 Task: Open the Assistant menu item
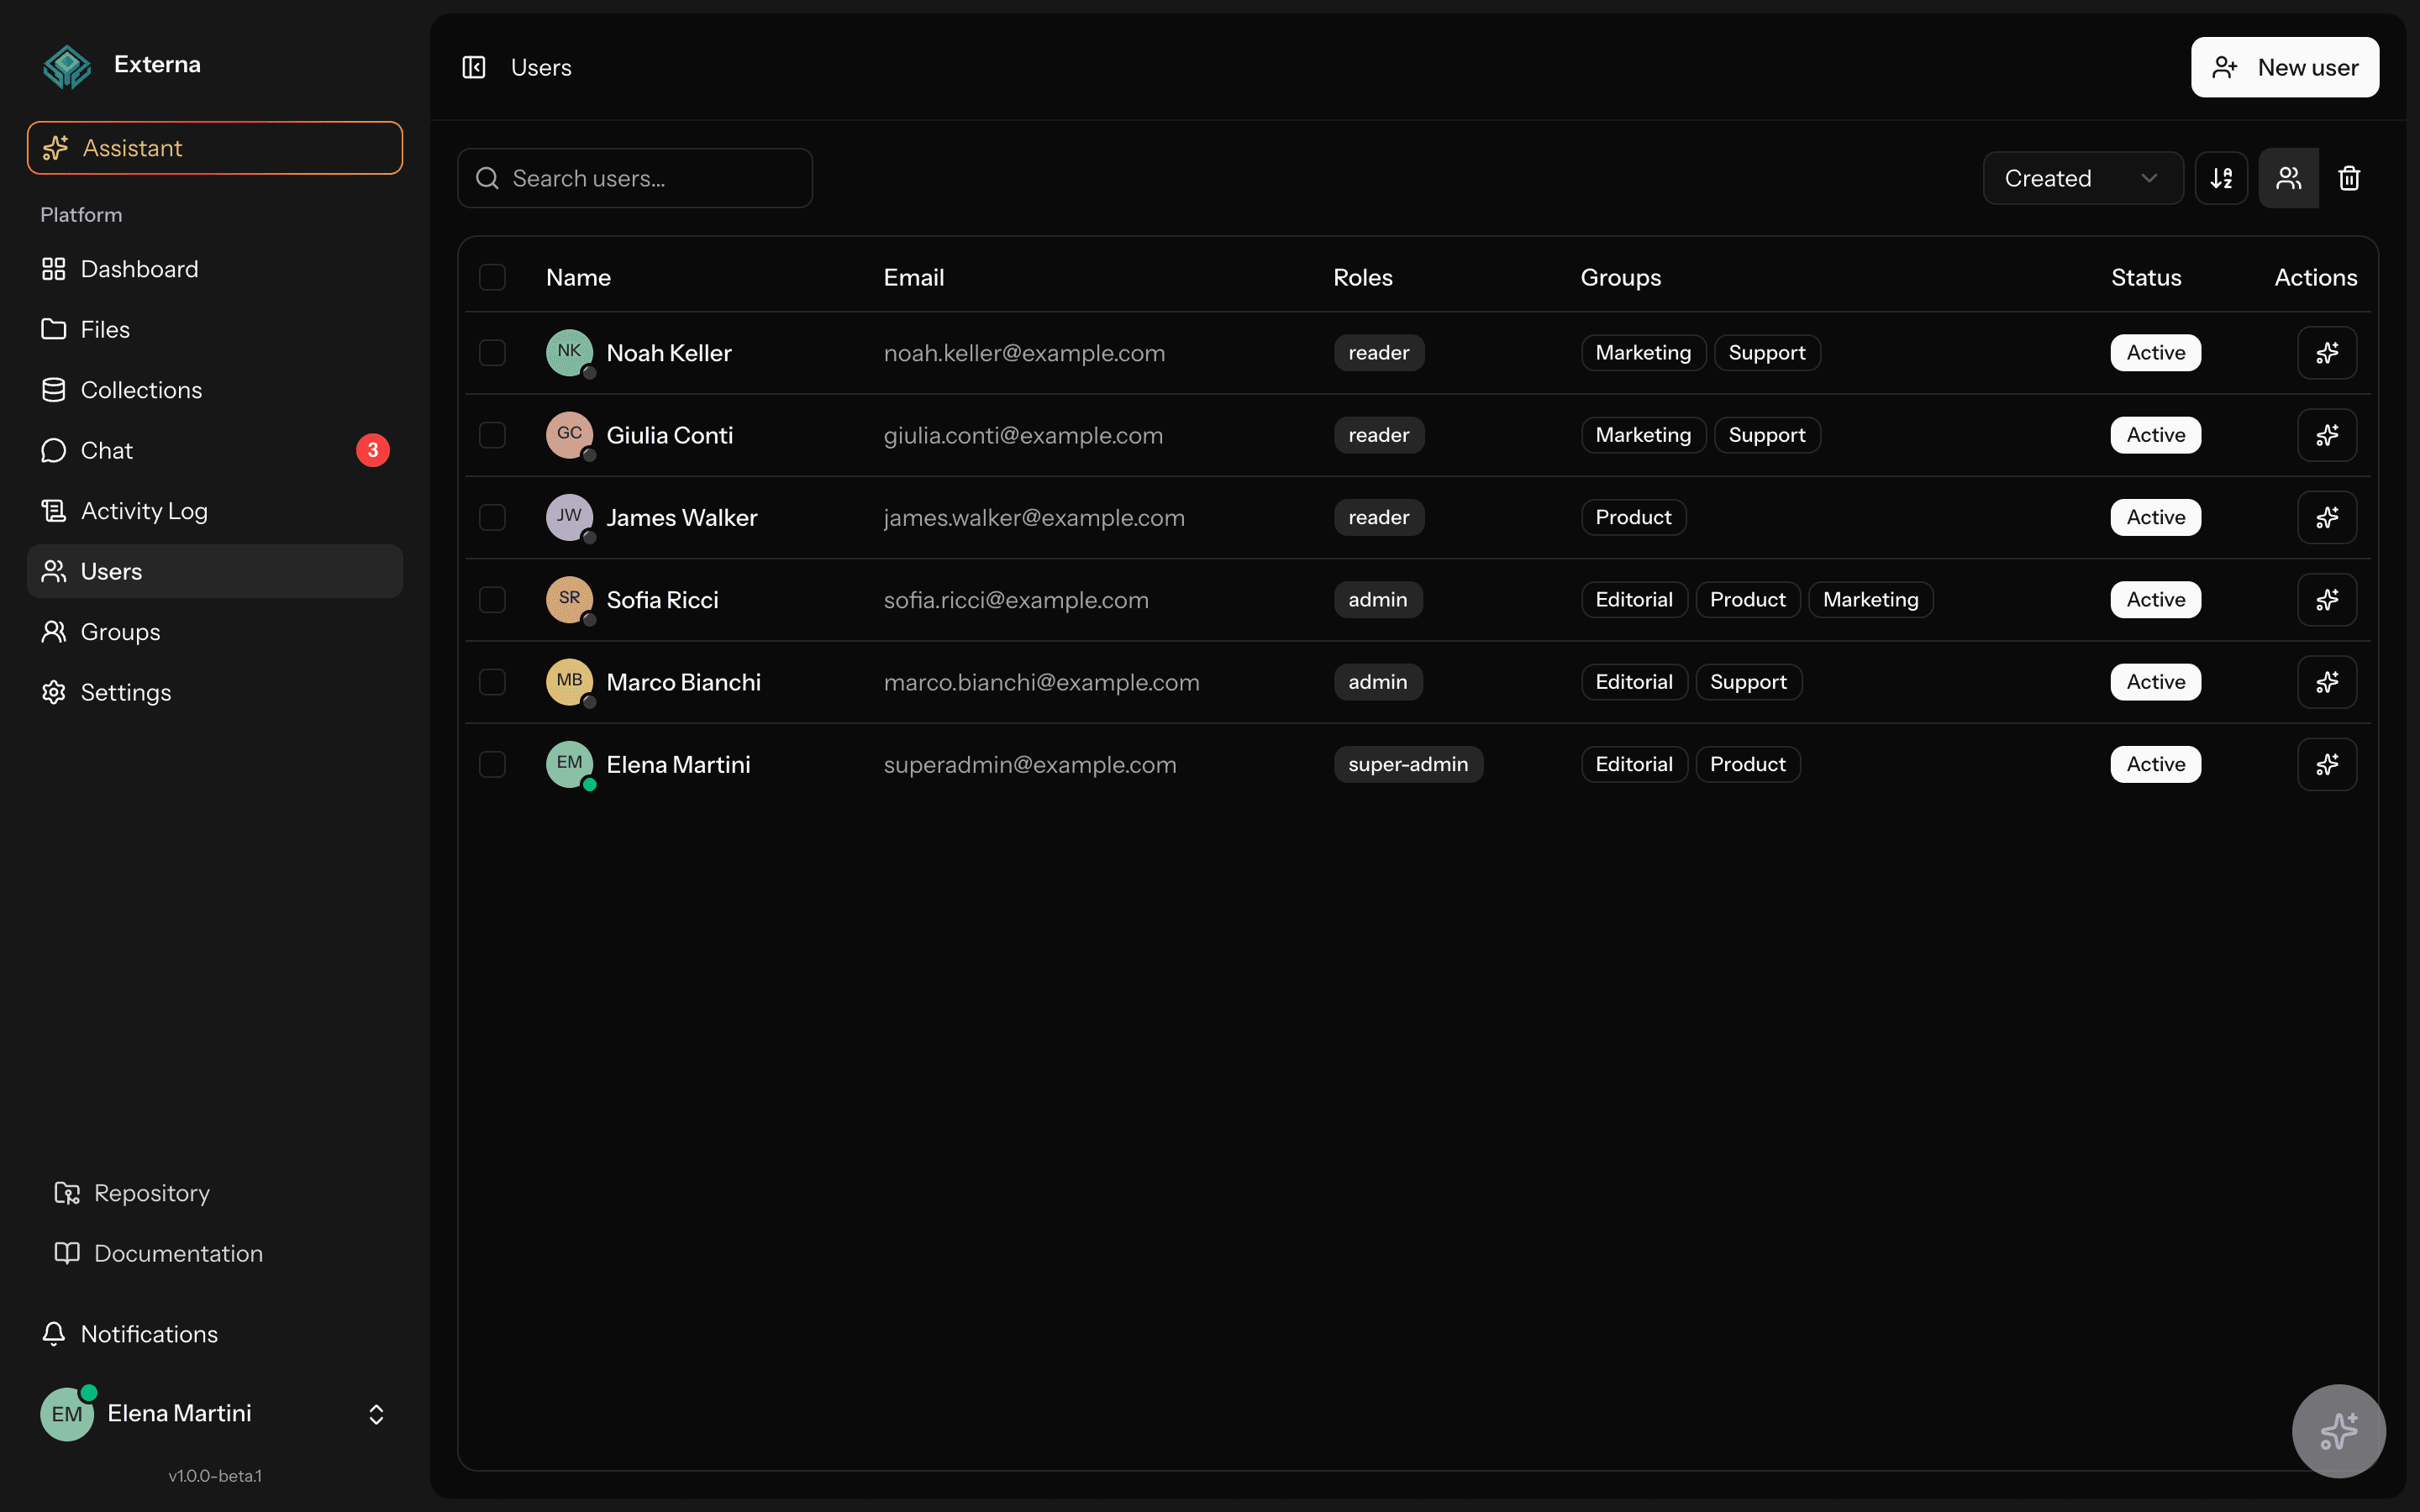215,148
